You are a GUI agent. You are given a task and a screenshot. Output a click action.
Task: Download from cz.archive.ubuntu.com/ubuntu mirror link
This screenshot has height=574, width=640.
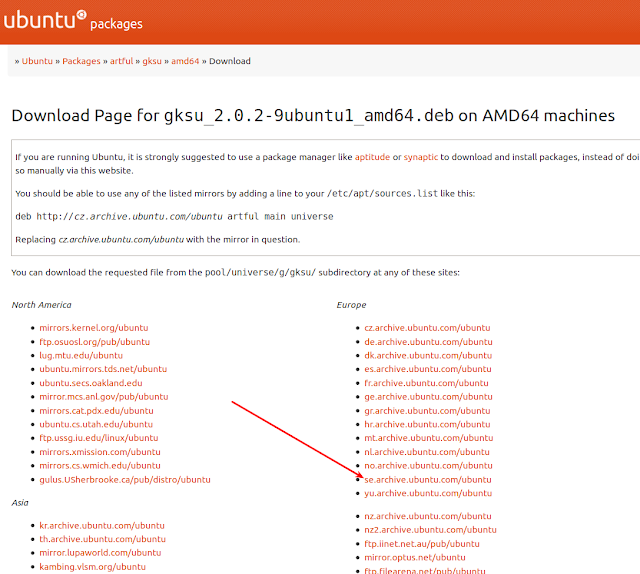pos(427,328)
